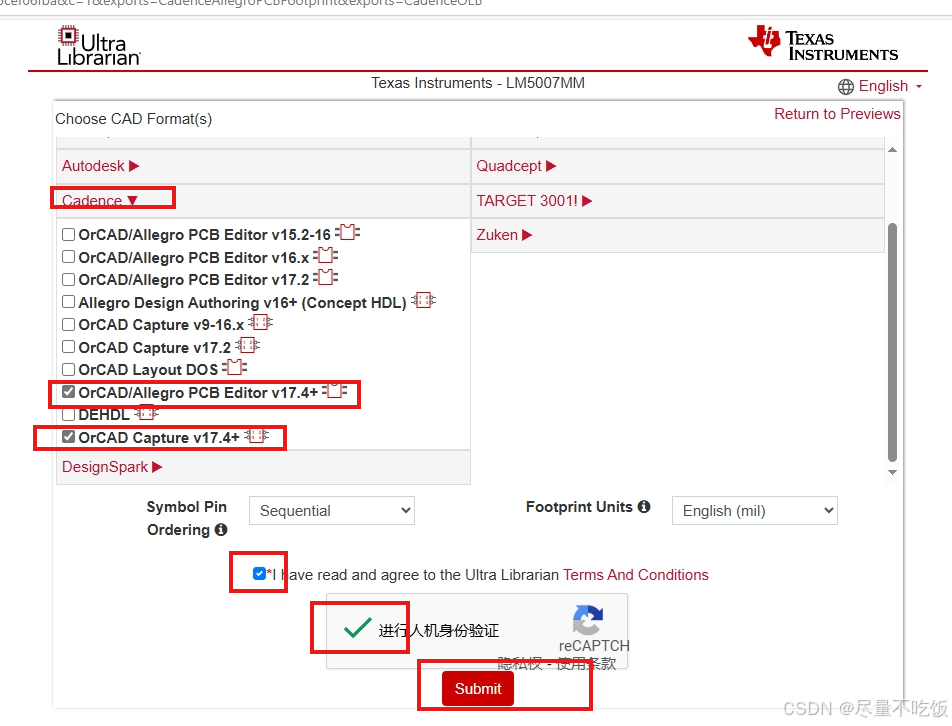This screenshot has width=952, height=726.
Task: Click 'Texas Instruments - LM5007MM' title text
Action: [478, 83]
